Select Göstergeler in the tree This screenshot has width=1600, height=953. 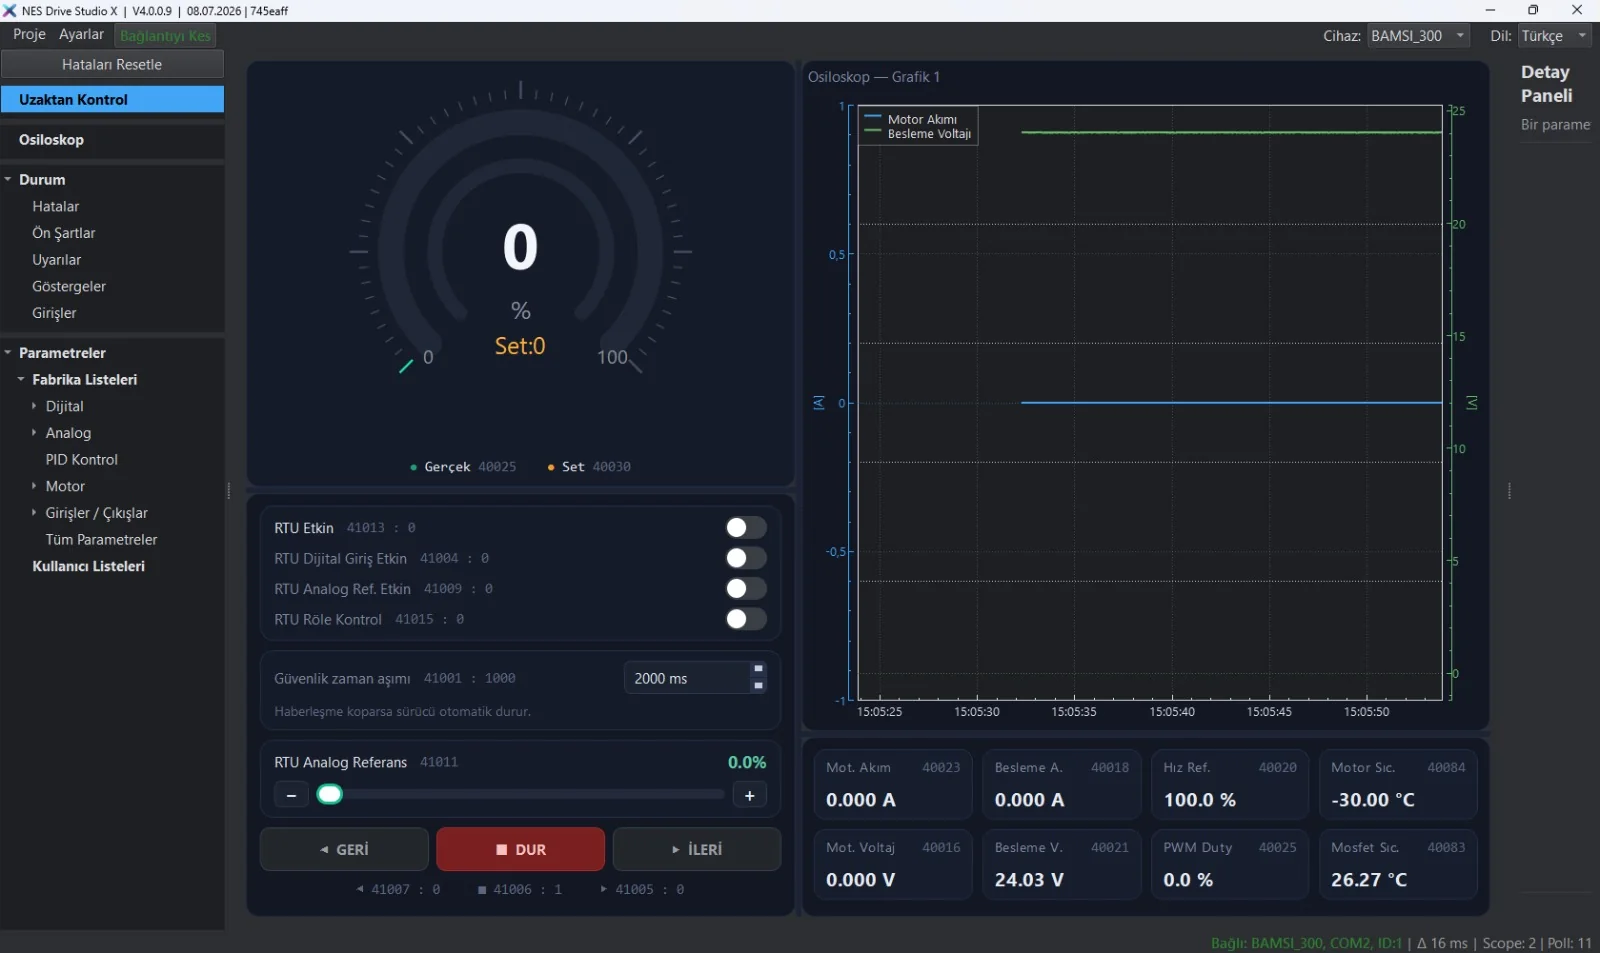(x=69, y=286)
